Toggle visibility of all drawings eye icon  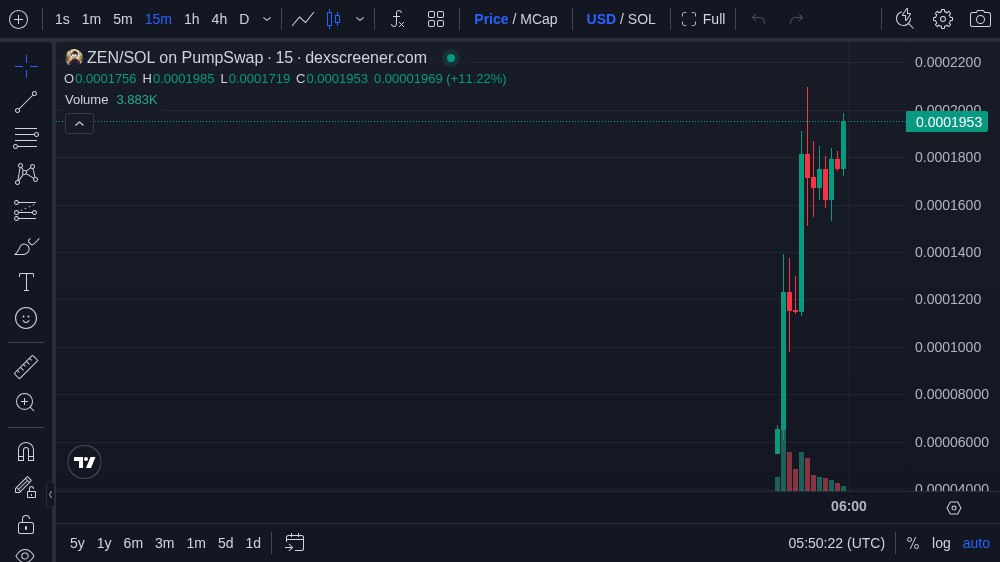(26, 555)
